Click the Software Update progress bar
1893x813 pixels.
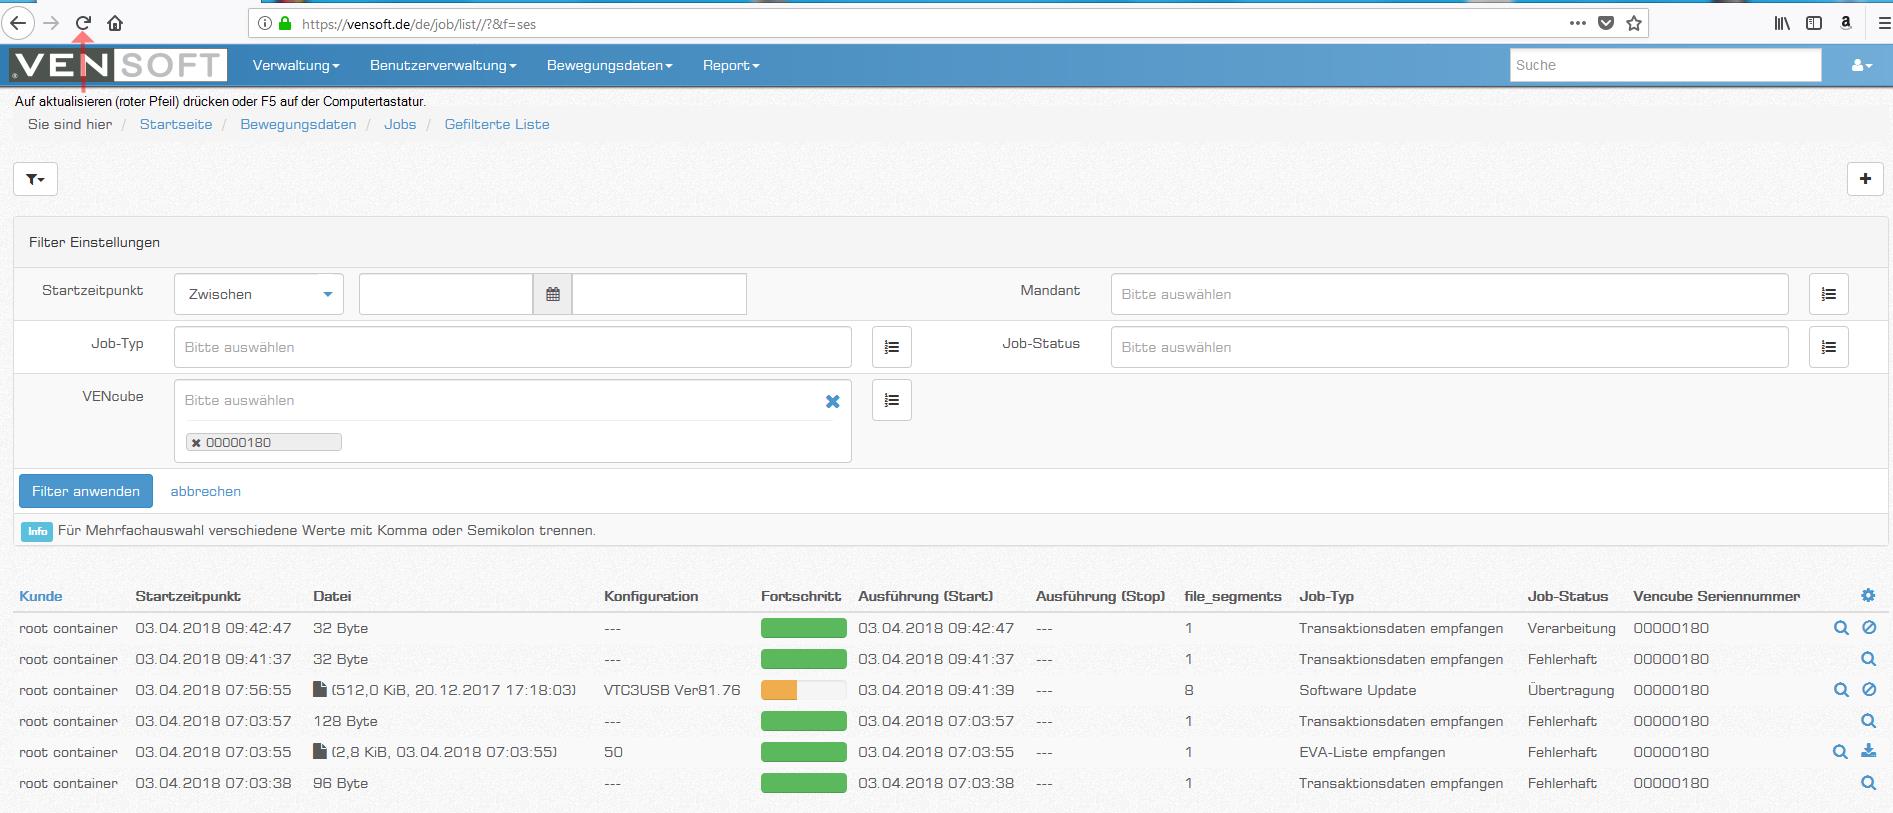coord(803,690)
